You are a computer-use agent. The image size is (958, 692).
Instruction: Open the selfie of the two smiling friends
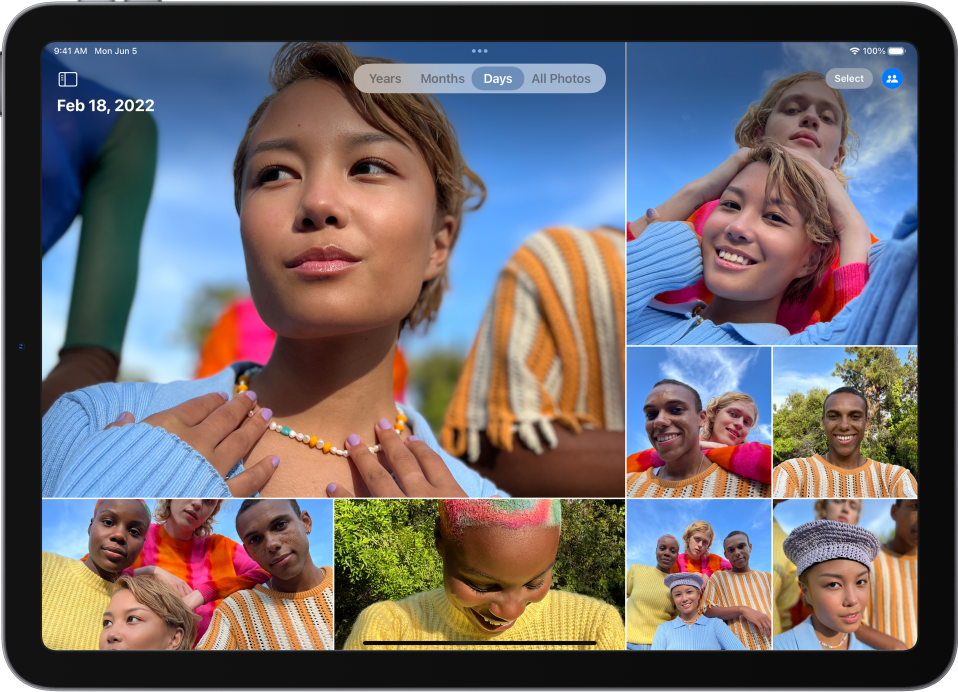(x=697, y=420)
